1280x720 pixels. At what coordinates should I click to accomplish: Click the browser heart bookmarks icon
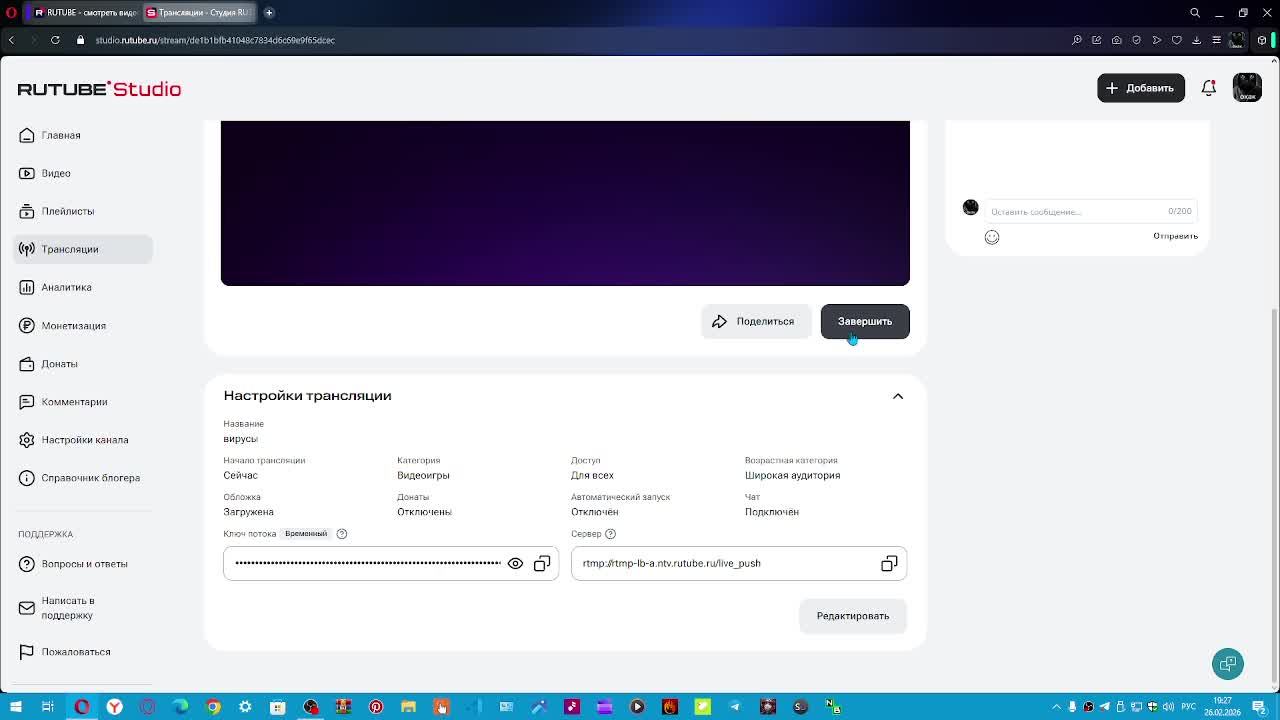(x=1177, y=40)
